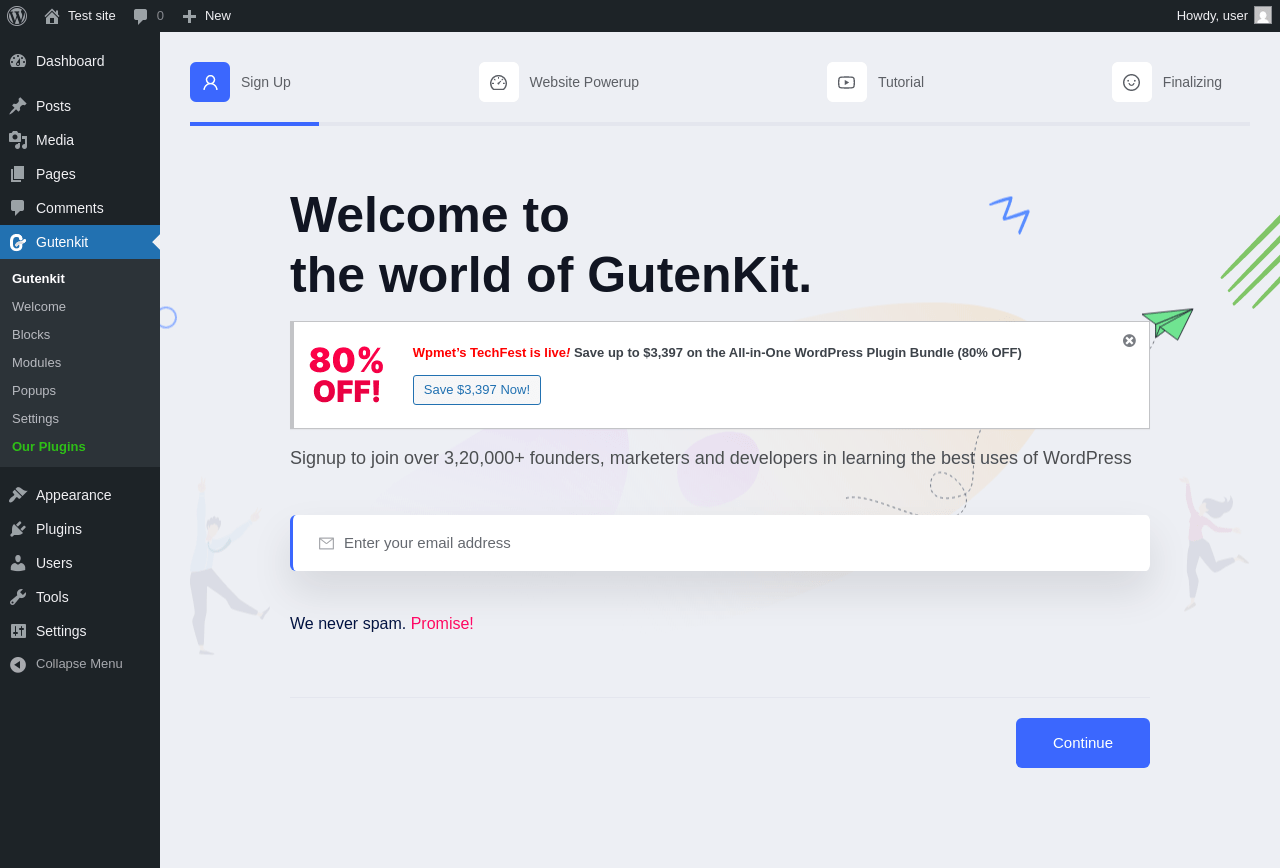Go to Gutenkit Modules page
The height and width of the screenshot is (868, 1280).
click(36, 363)
